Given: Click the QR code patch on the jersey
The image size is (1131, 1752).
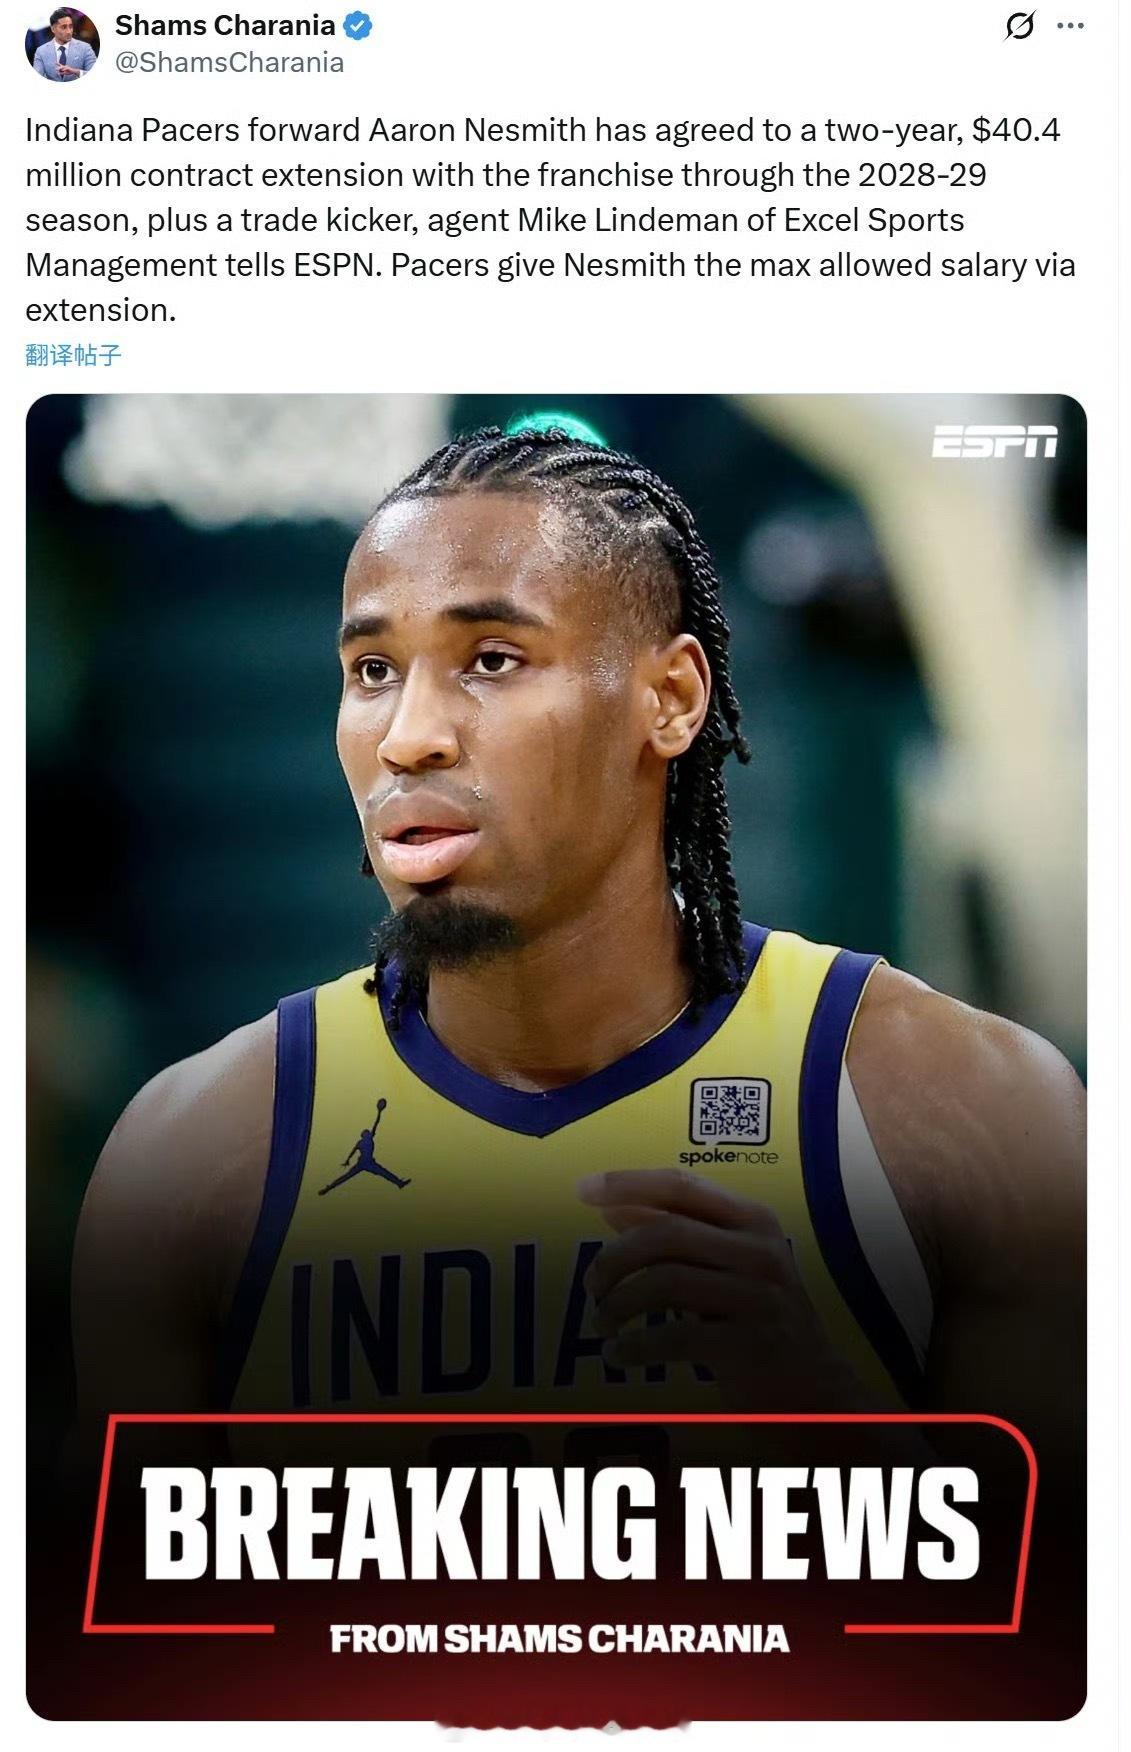Looking at the screenshot, I should tap(729, 1111).
